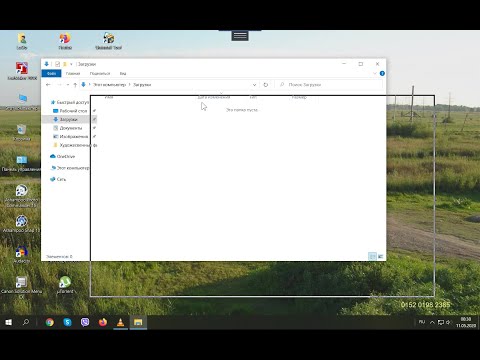
Task: Switch to details view icon in status bar
Action: pos(372,256)
